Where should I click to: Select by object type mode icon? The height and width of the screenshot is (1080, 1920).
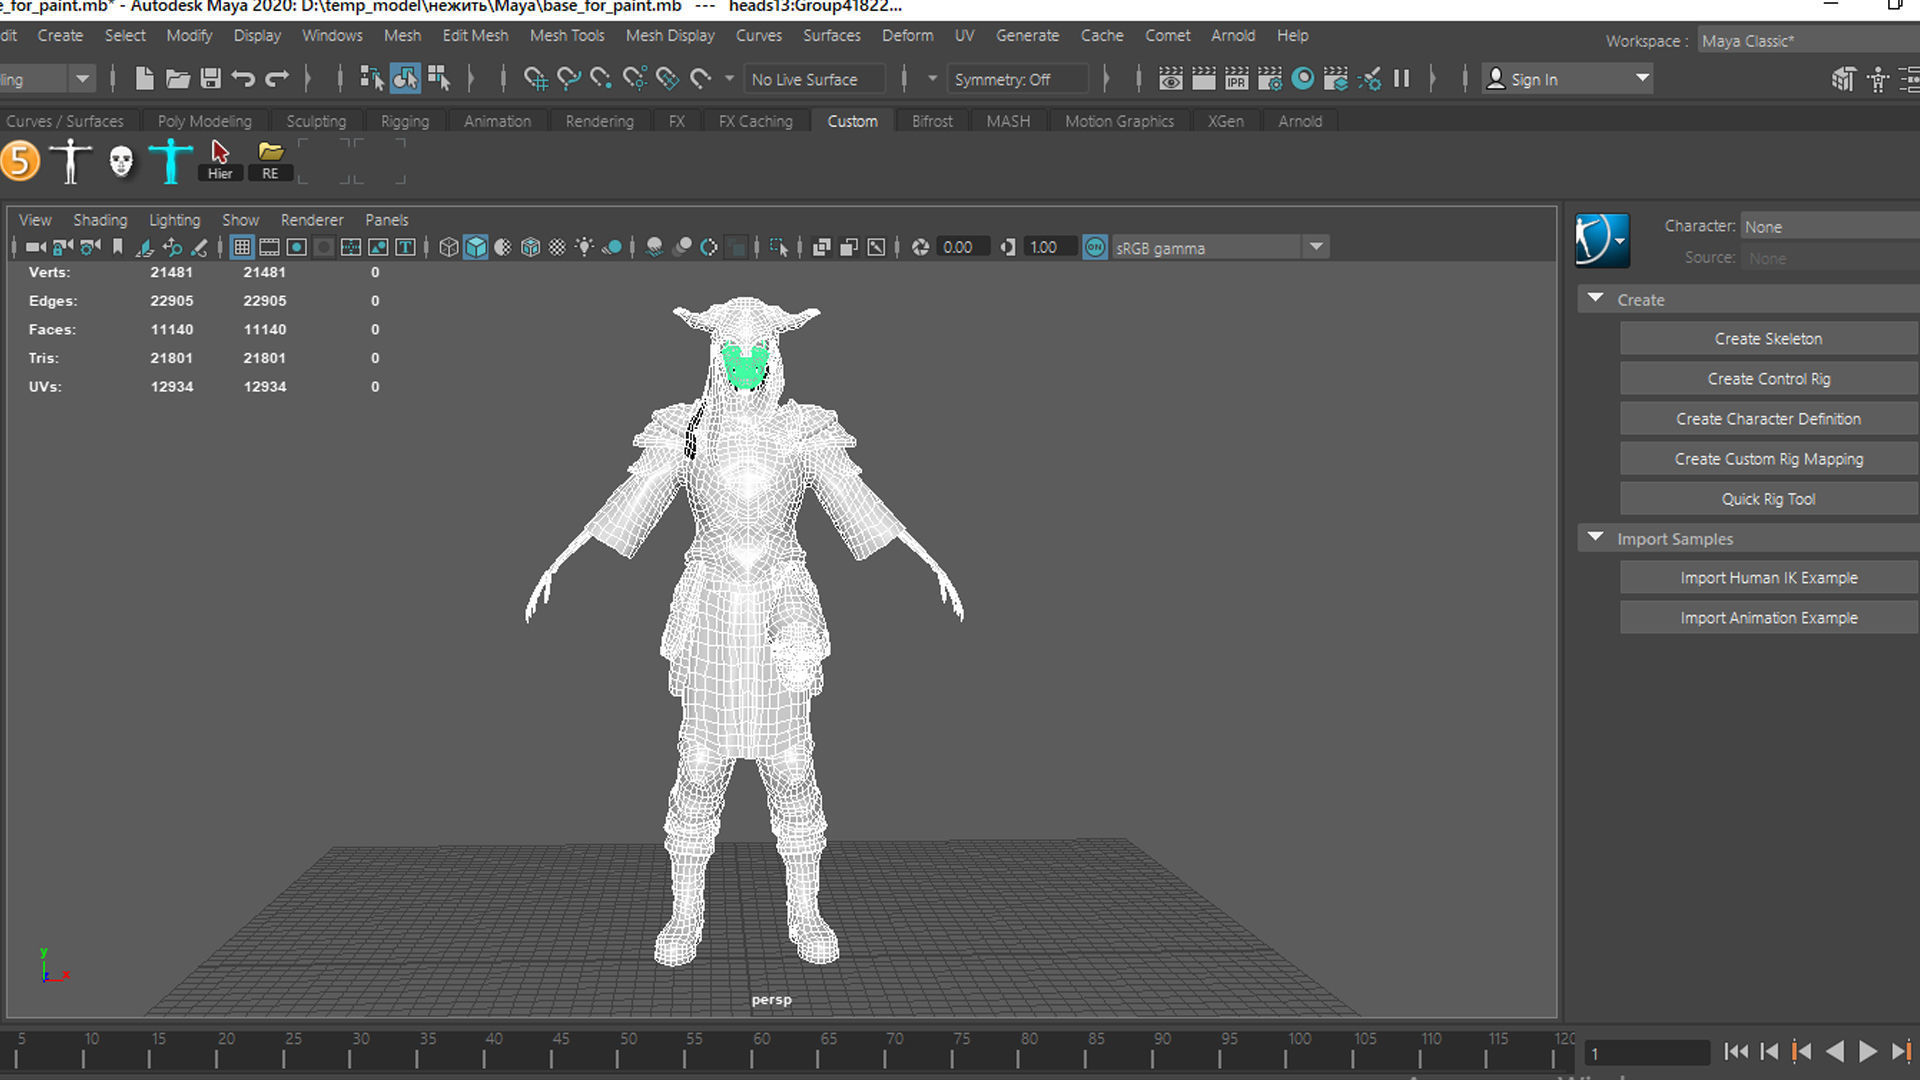tap(405, 79)
